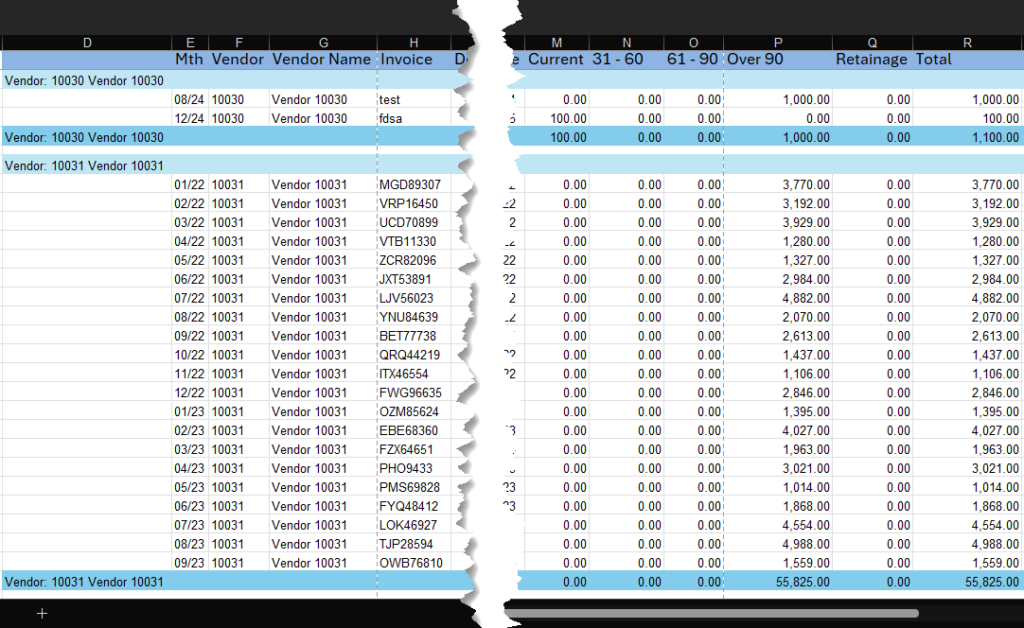The height and width of the screenshot is (628, 1024).
Task: Click the "61 - 90" header cell
Action: point(693,59)
